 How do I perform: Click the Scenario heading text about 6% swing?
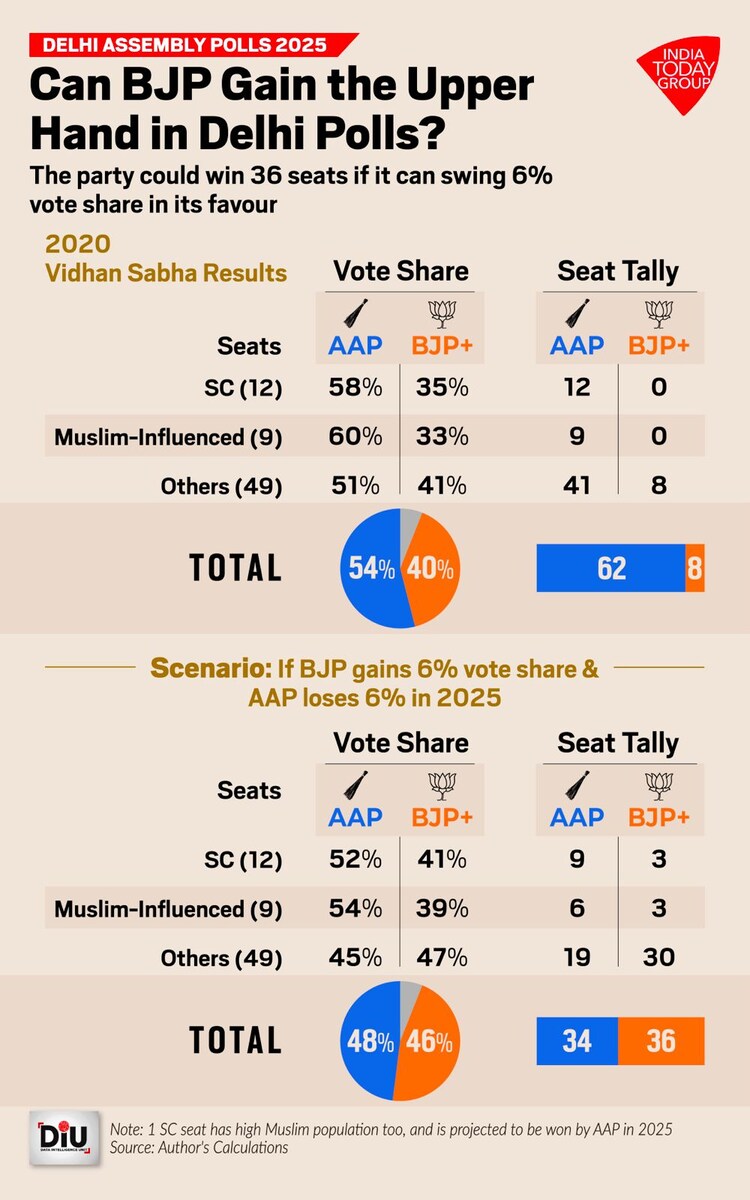coord(374,682)
